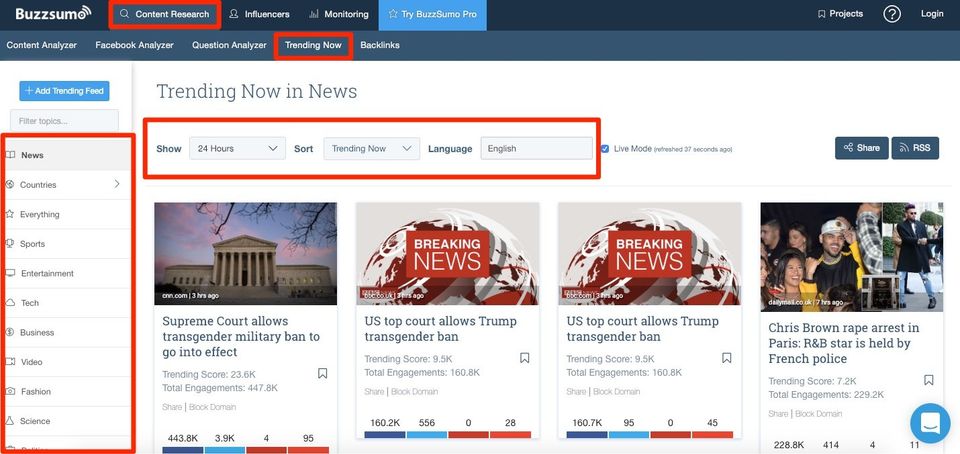Open the Influencers menu
960x454 pixels.
(x=259, y=14)
